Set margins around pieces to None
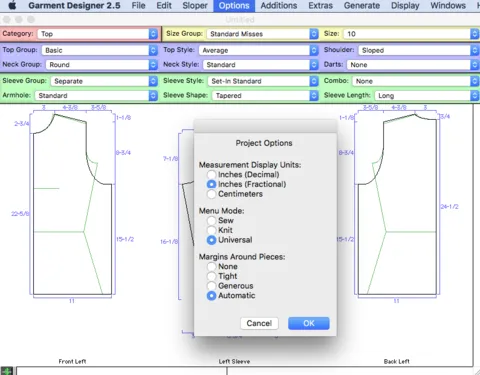480x375 pixels. tap(211, 266)
